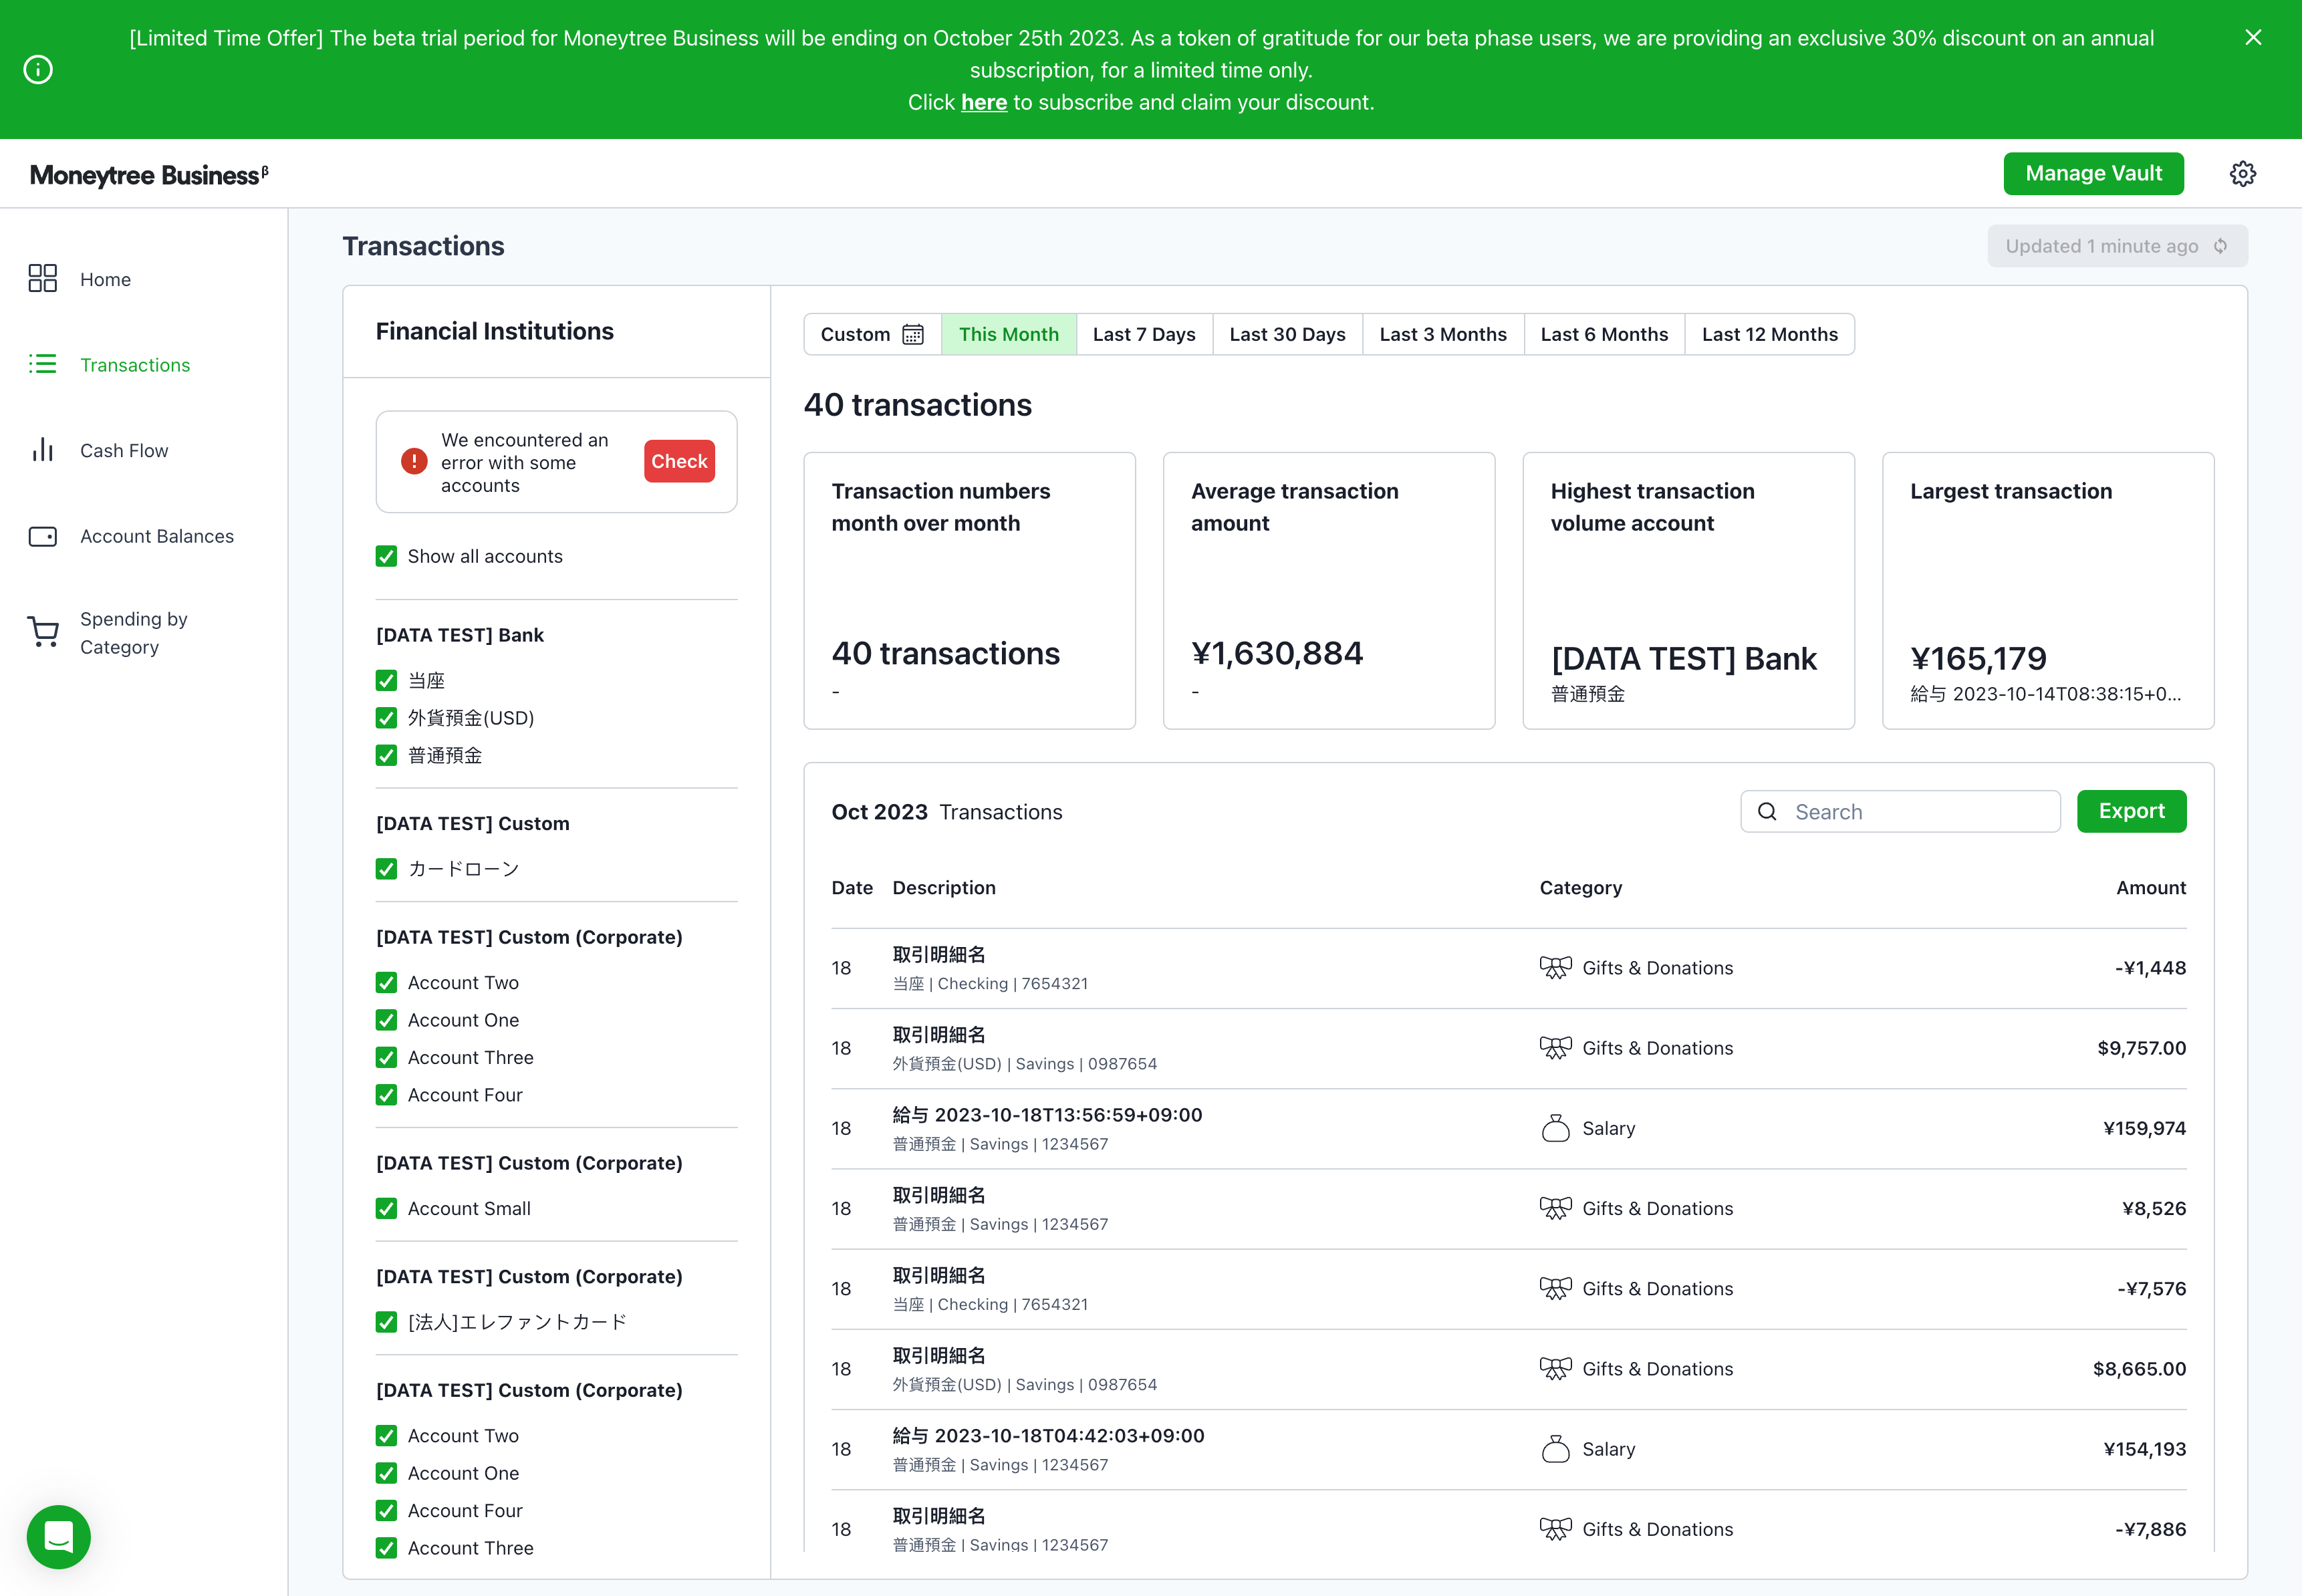The height and width of the screenshot is (1596, 2302).
Task: Open settings via the gear icon
Action: 2242,173
